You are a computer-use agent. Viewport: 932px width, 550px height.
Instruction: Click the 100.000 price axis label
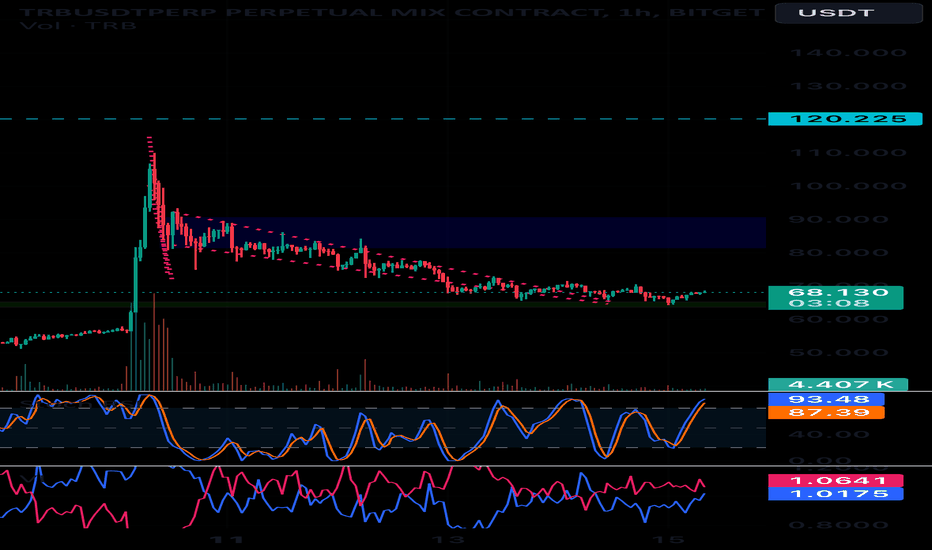pyautogui.click(x=848, y=186)
